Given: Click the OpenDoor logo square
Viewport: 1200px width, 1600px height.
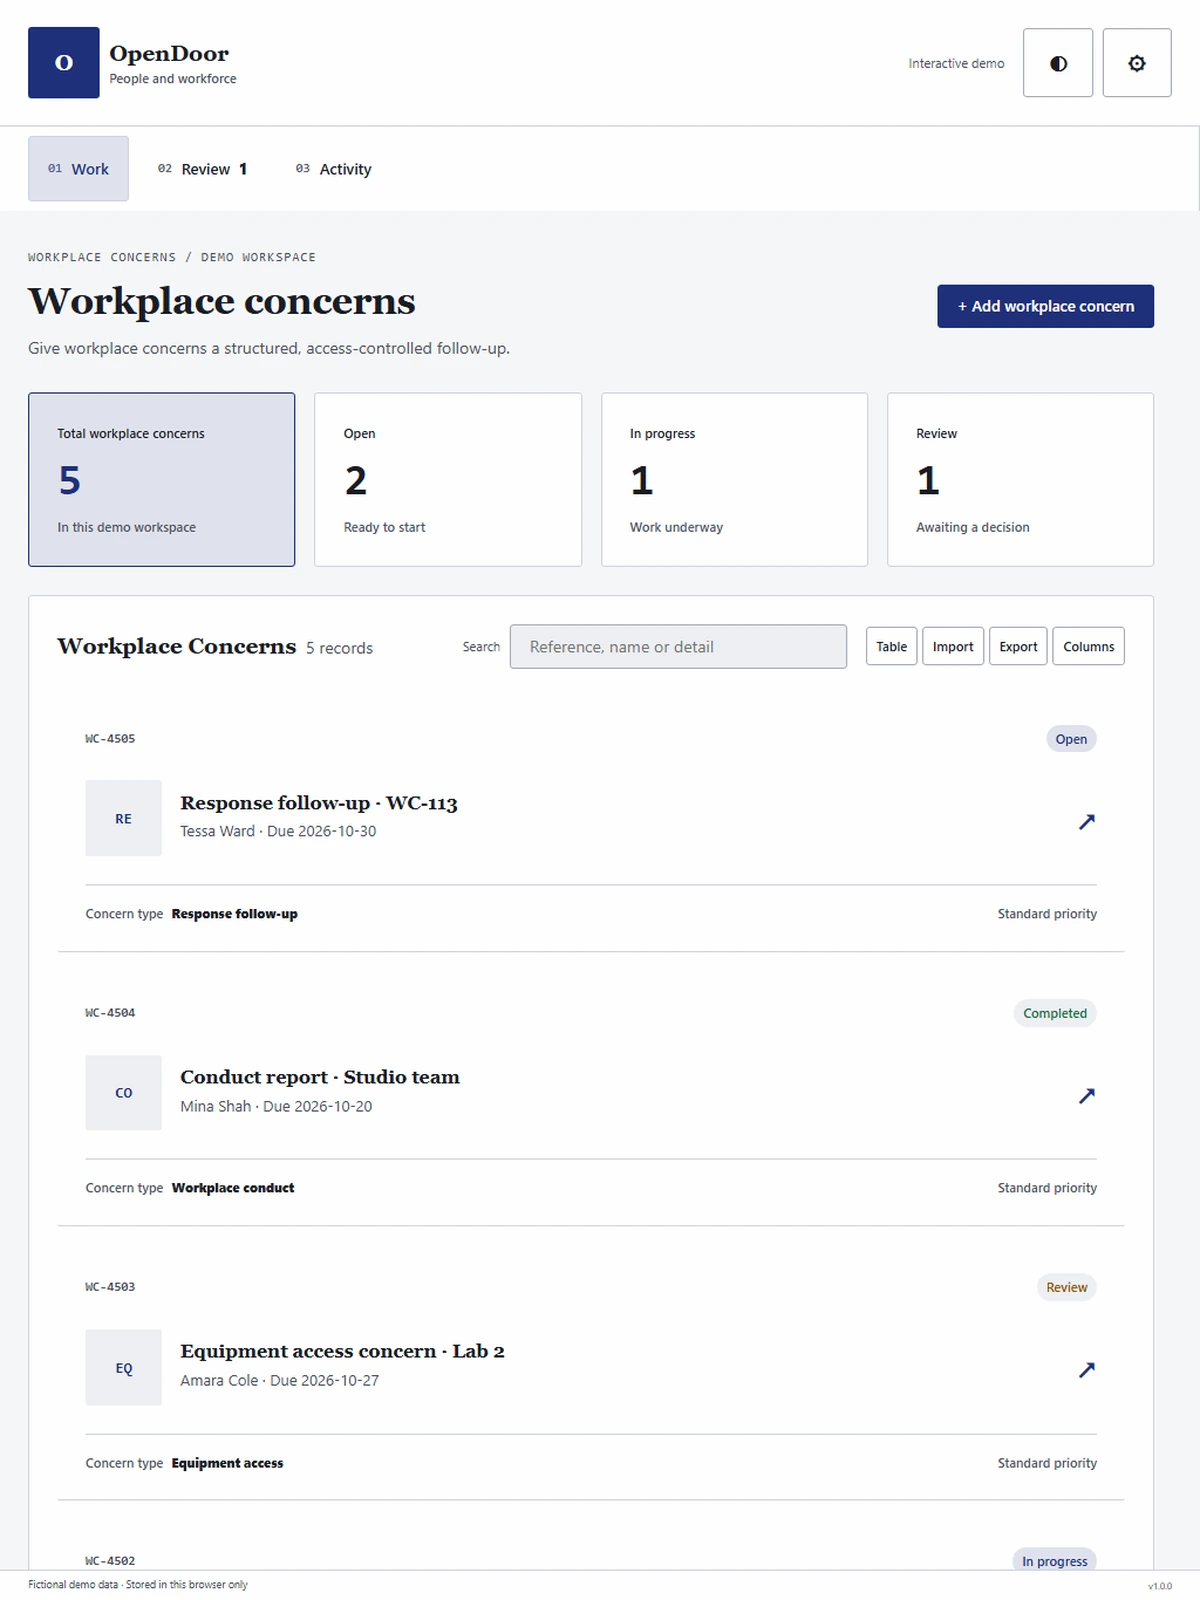Looking at the screenshot, I should (63, 62).
